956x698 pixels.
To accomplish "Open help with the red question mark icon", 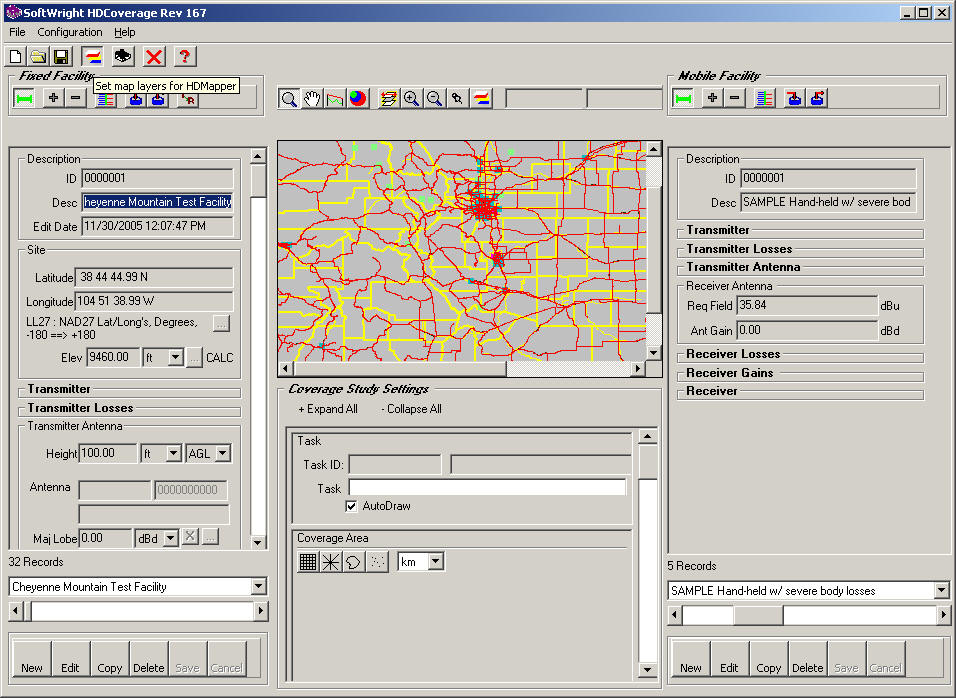I will click(x=185, y=57).
